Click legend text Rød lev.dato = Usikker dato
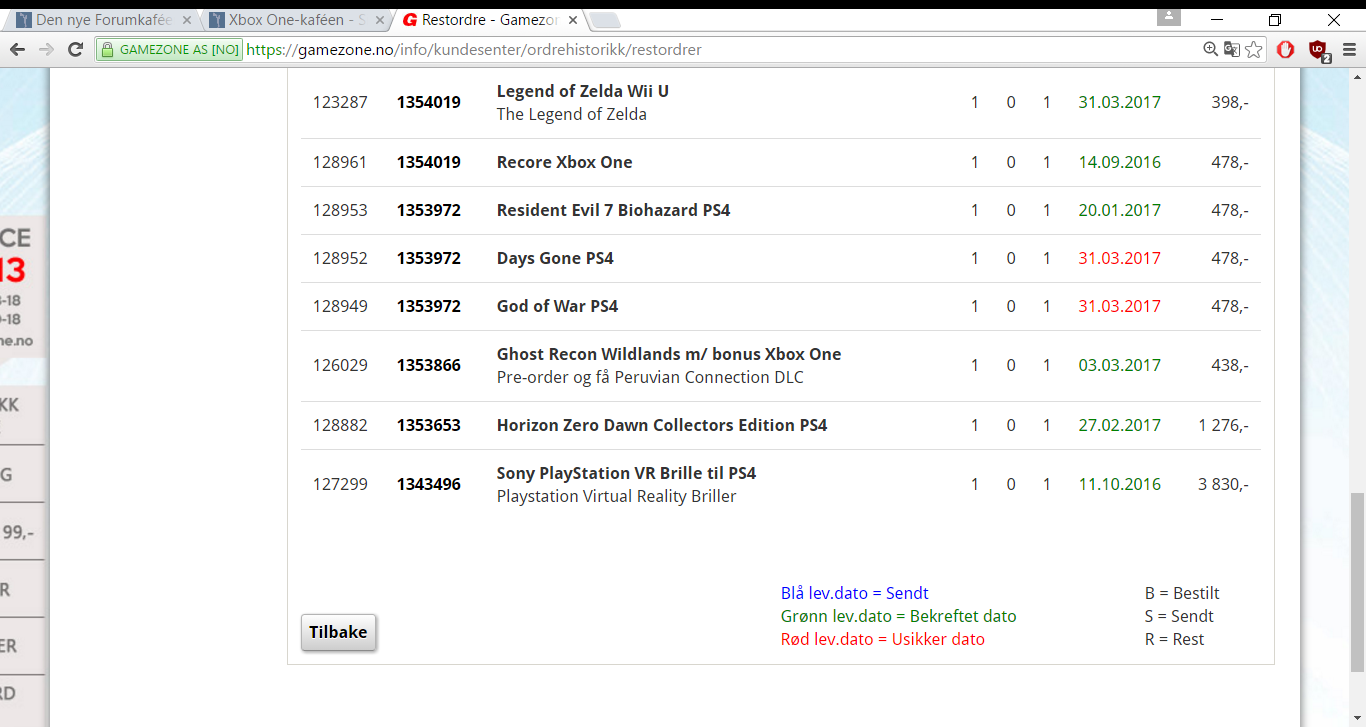Image resolution: width=1366 pixels, height=727 pixels. point(883,639)
